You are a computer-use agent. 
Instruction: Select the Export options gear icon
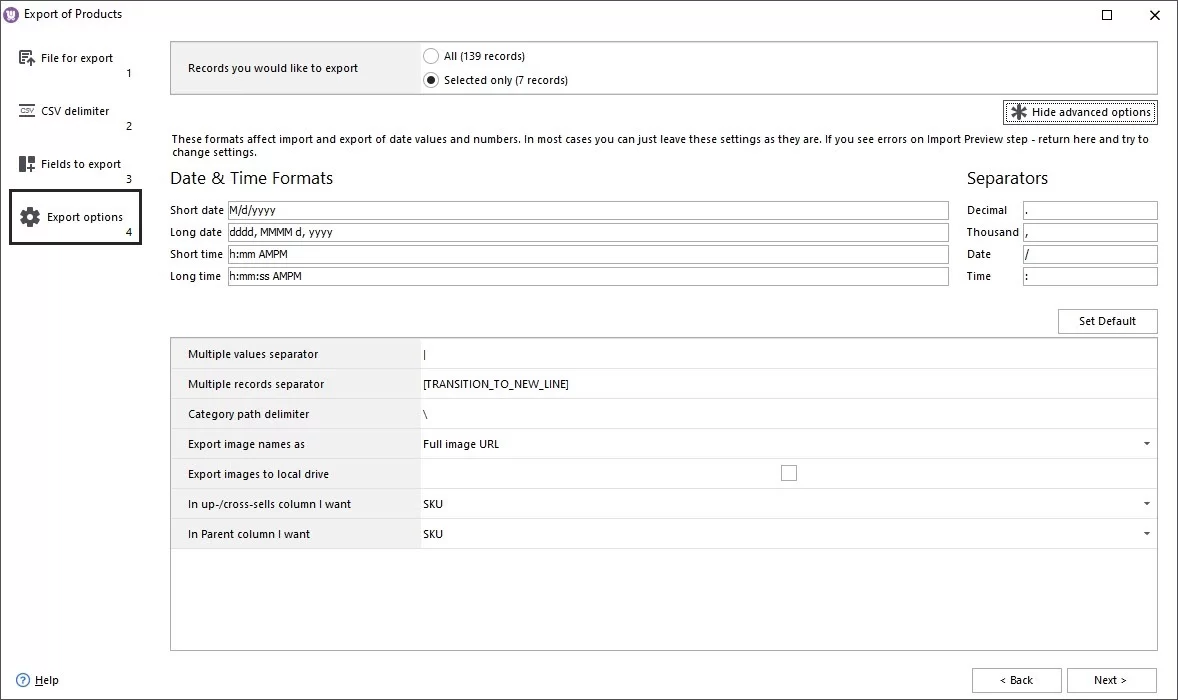click(x=28, y=216)
